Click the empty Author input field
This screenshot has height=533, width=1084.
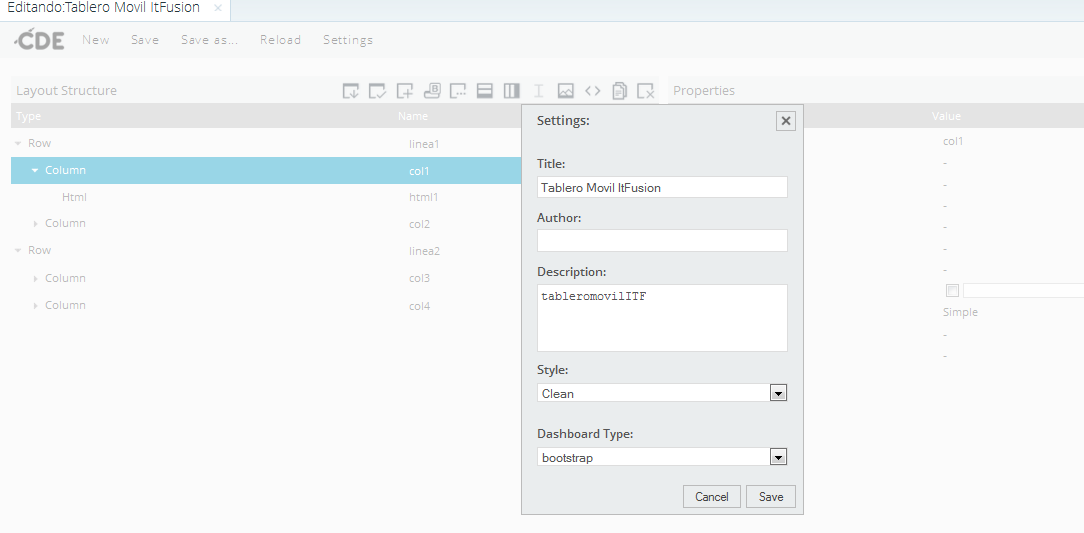click(x=662, y=241)
